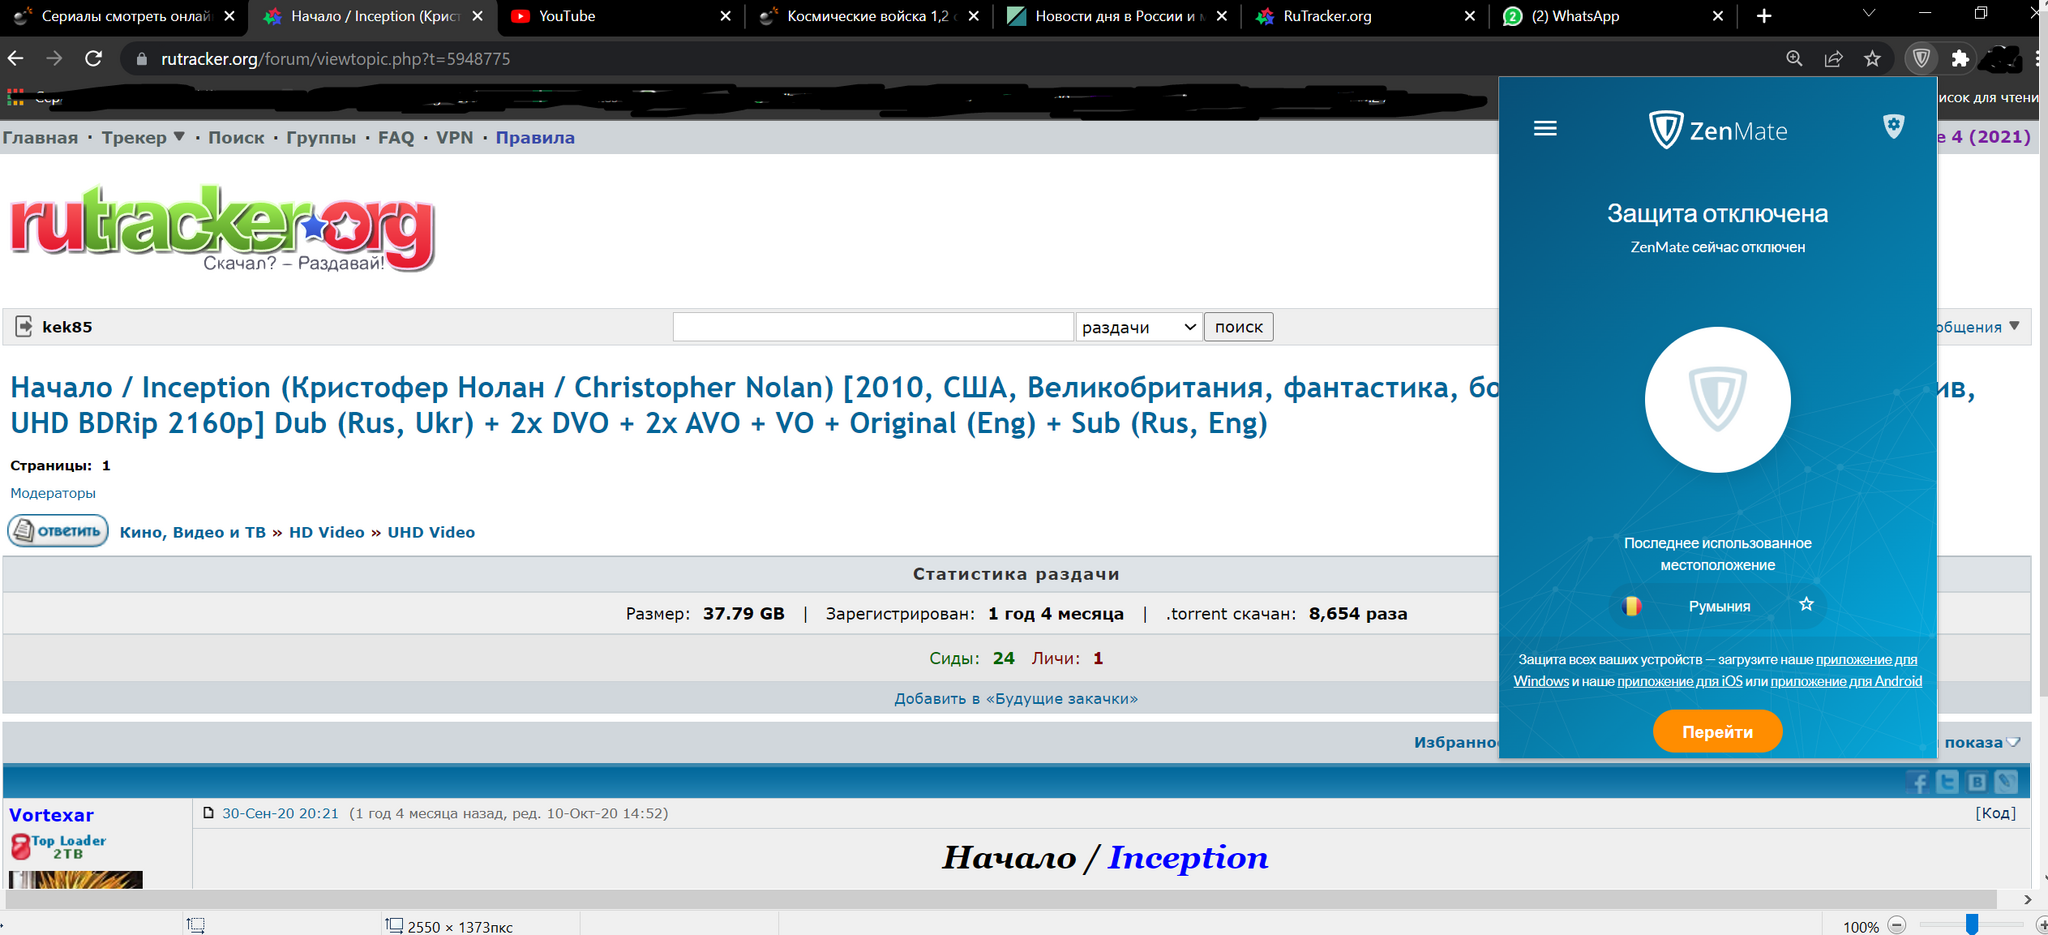This screenshot has height=935, width=2048.
Task: Open the Vortexar author profile
Action: (x=51, y=815)
